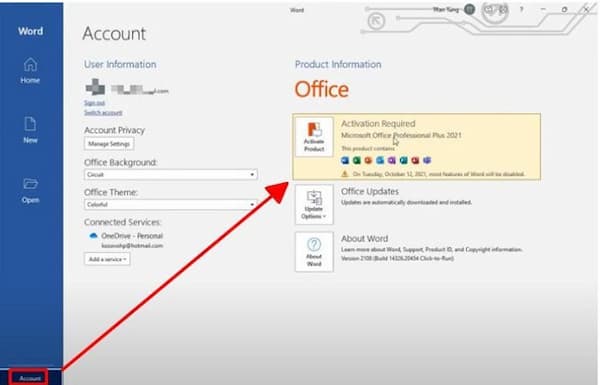Click 'OneDrive - Personal' service entry
600x385 pixels.
[132, 236]
